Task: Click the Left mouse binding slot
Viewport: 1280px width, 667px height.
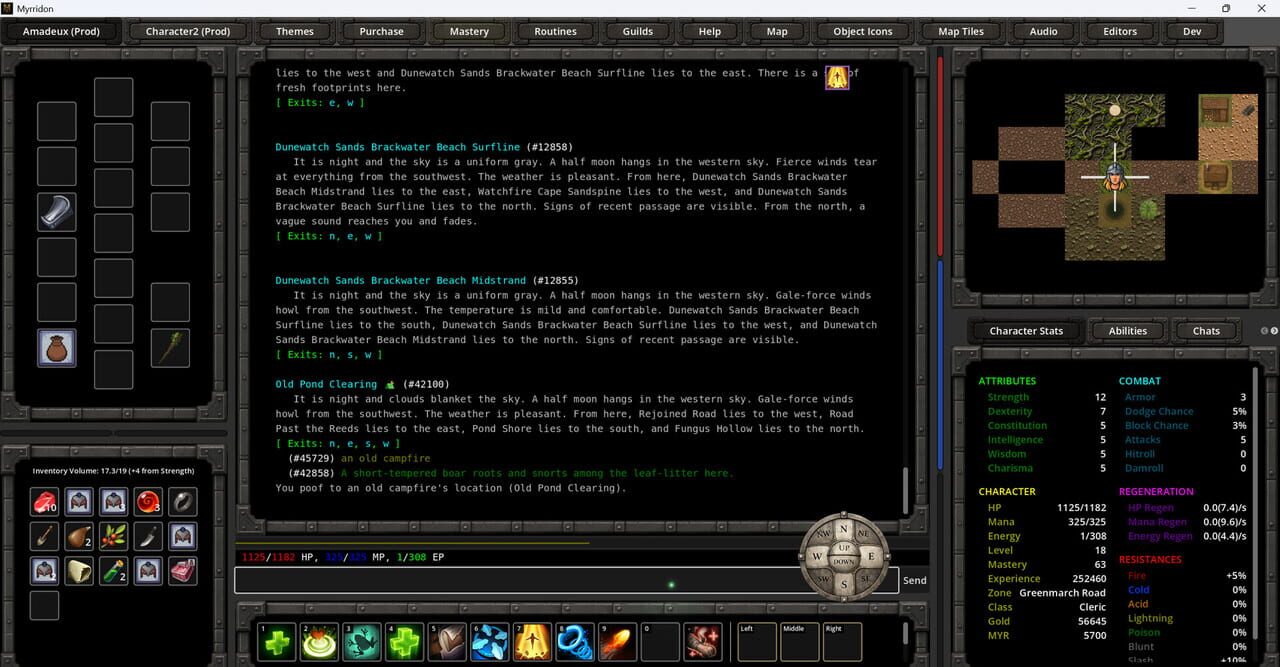Action: click(x=757, y=642)
